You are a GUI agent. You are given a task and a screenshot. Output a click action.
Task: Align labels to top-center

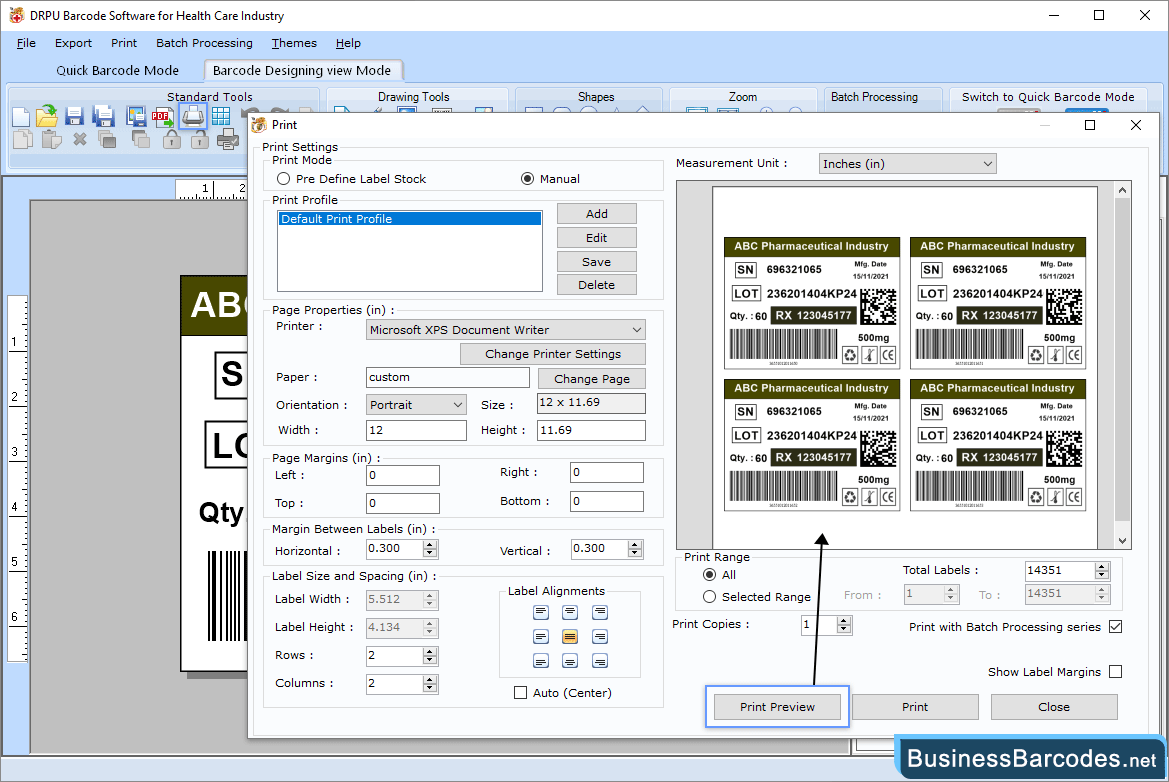570,613
